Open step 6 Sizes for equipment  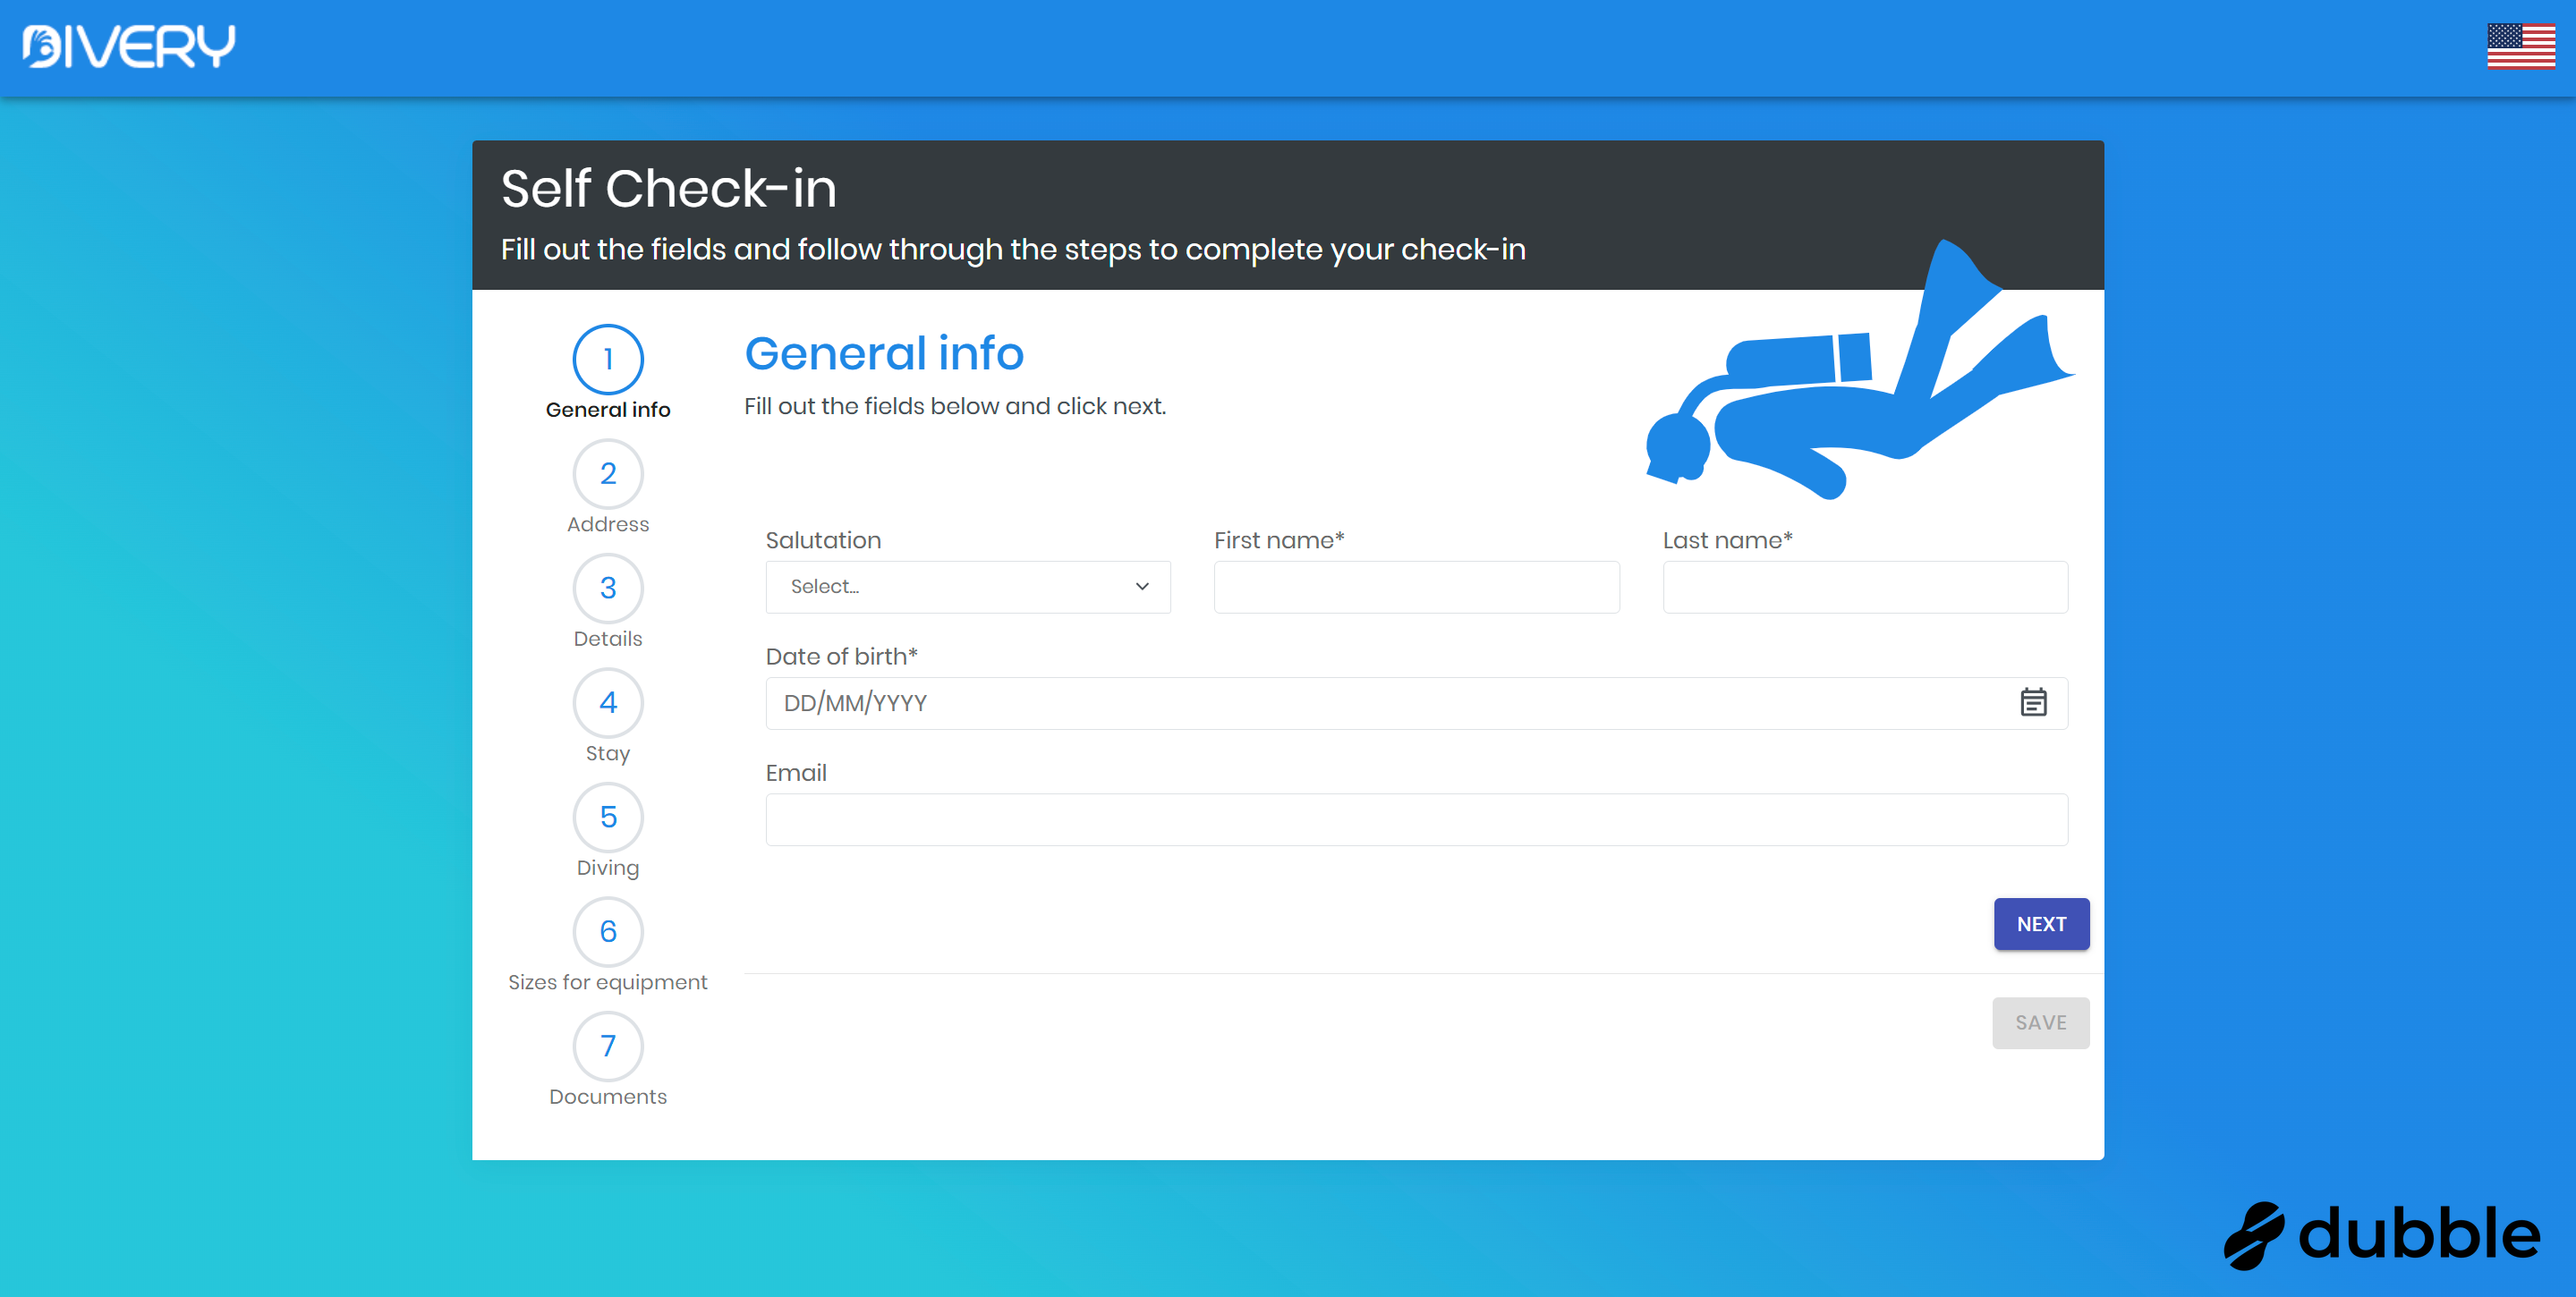607,932
